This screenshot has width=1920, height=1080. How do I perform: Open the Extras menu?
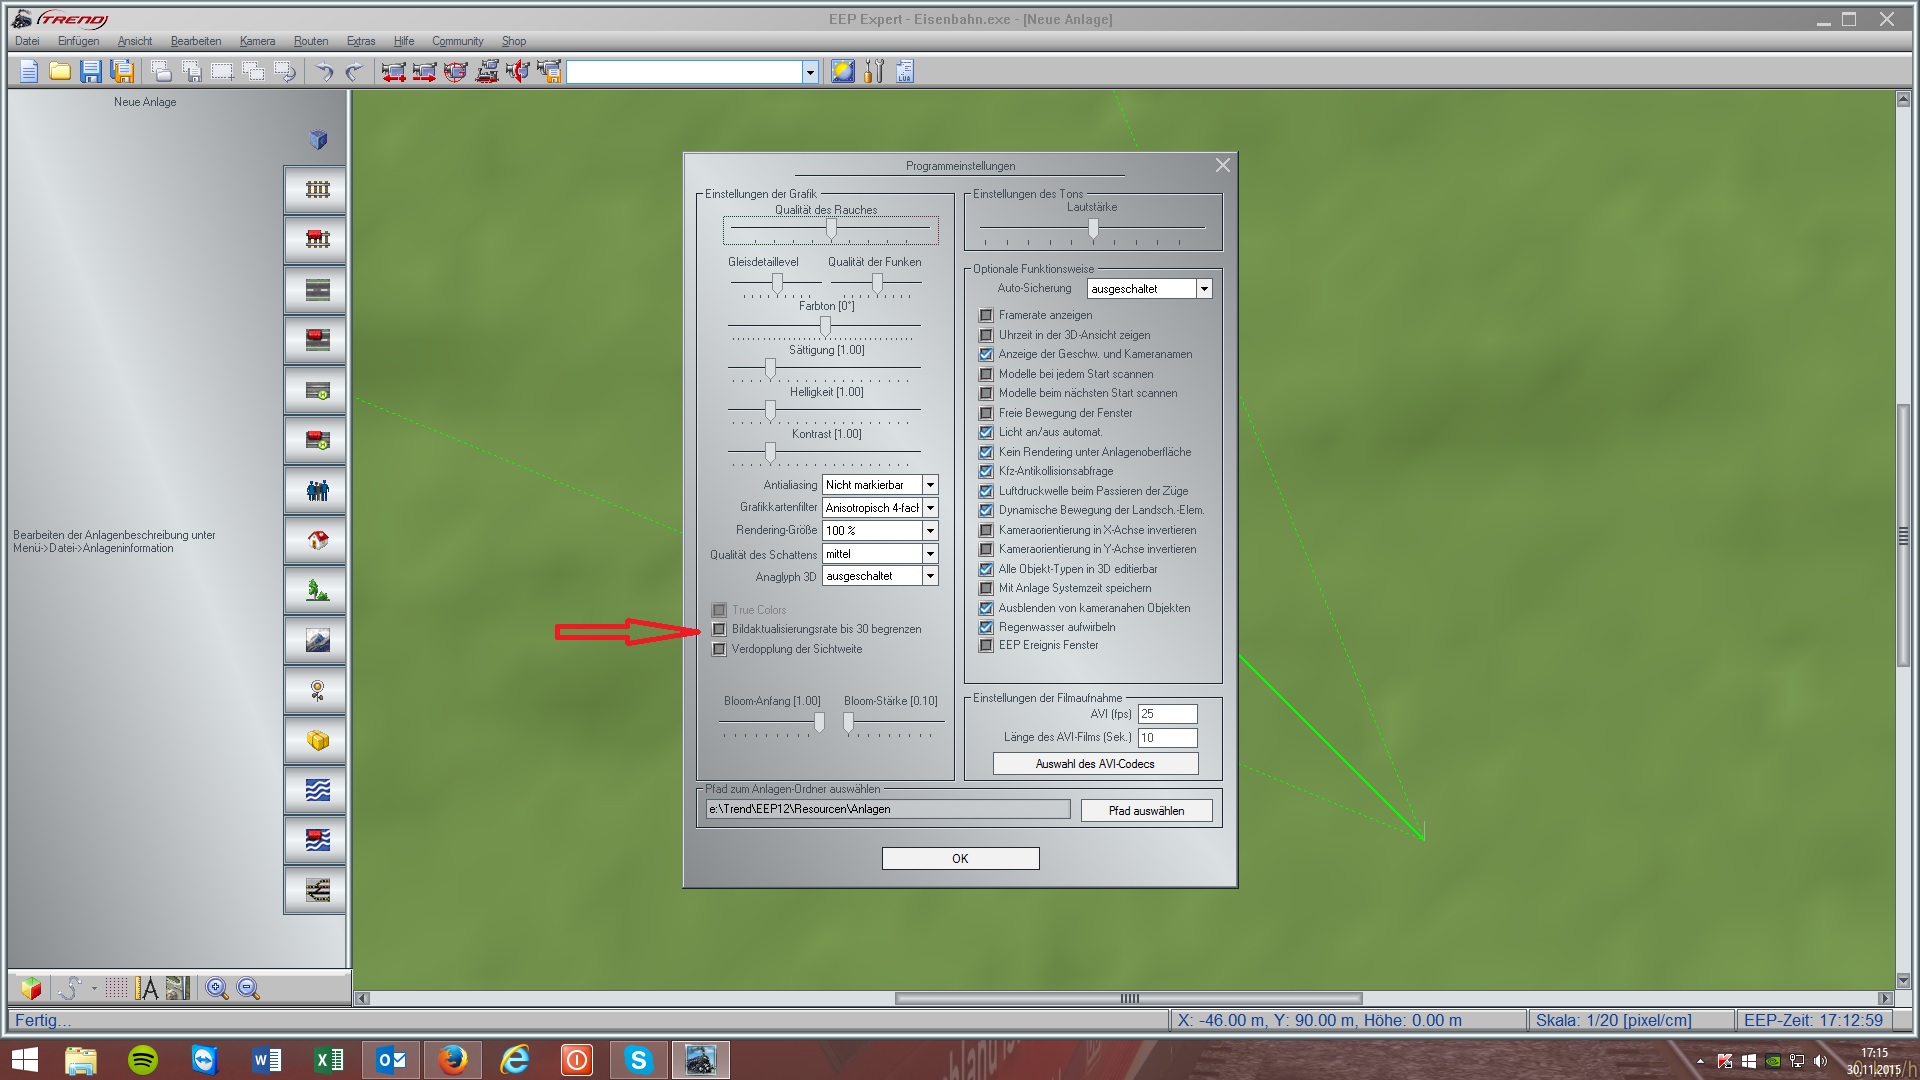[361, 41]
